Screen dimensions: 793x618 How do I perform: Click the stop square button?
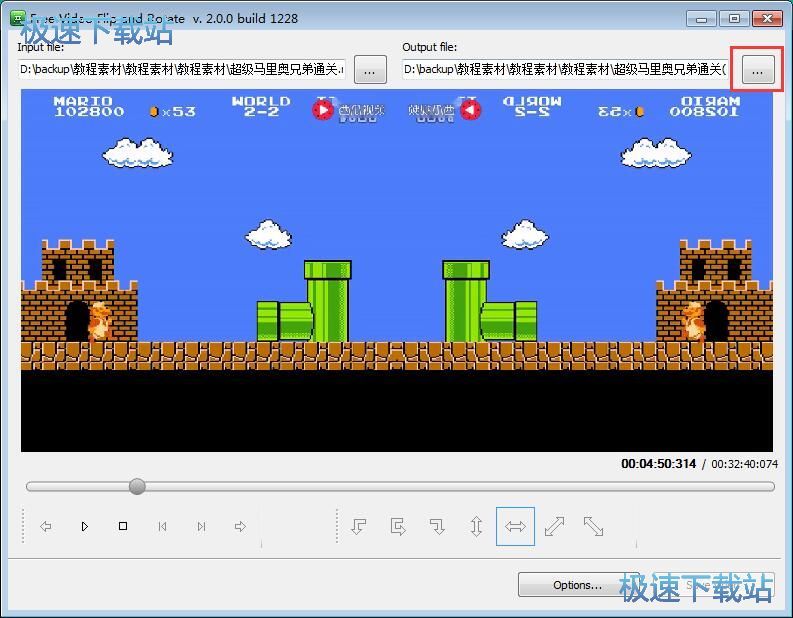(x=123, y=526)
